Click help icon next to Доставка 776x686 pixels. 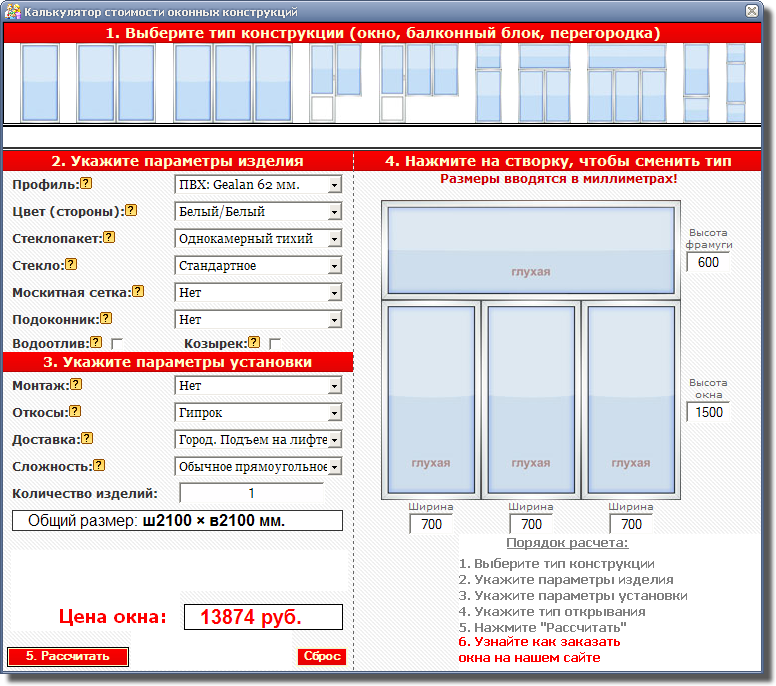(x=87, y=438)
